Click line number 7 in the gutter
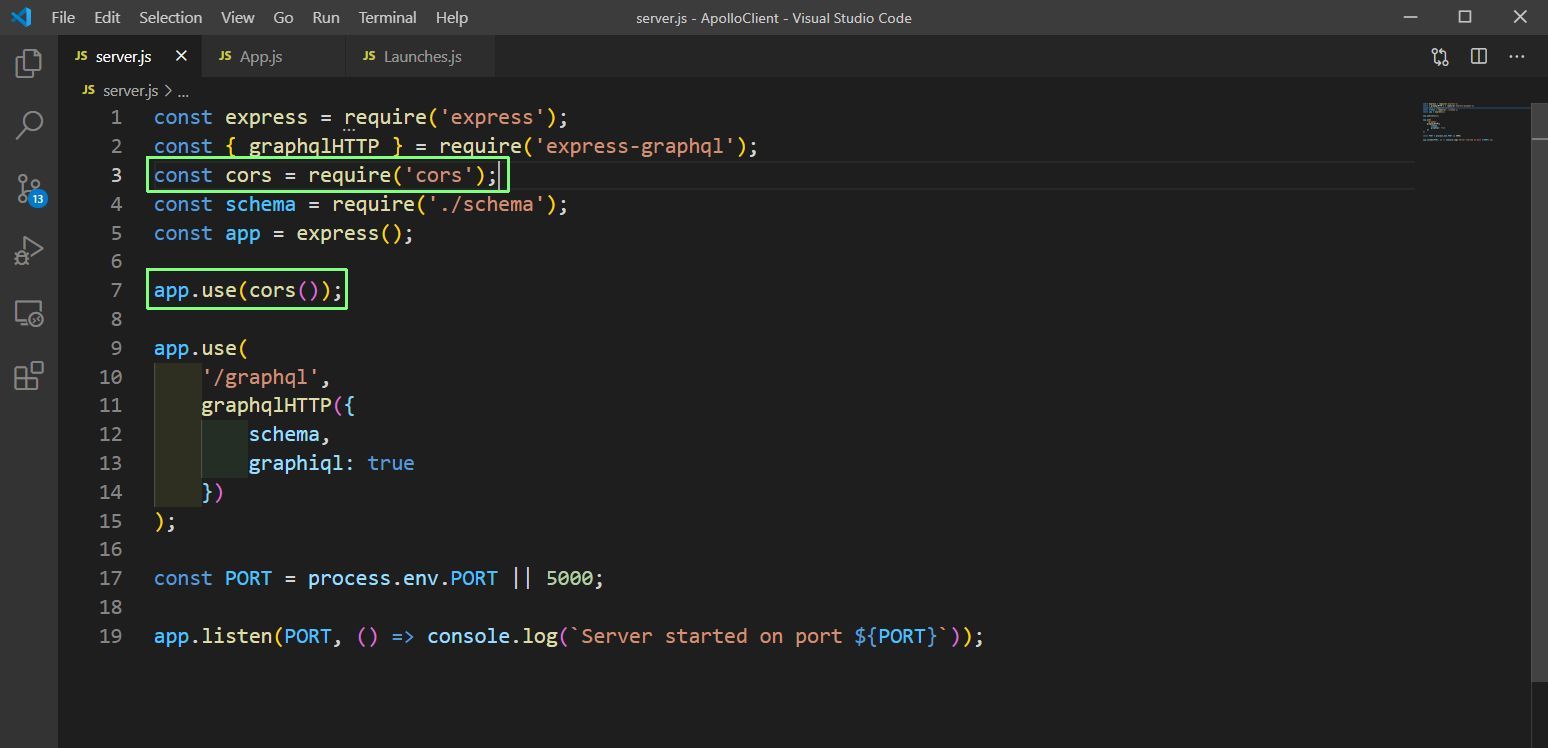The image size is (1548, 748). tap(116, 290)
